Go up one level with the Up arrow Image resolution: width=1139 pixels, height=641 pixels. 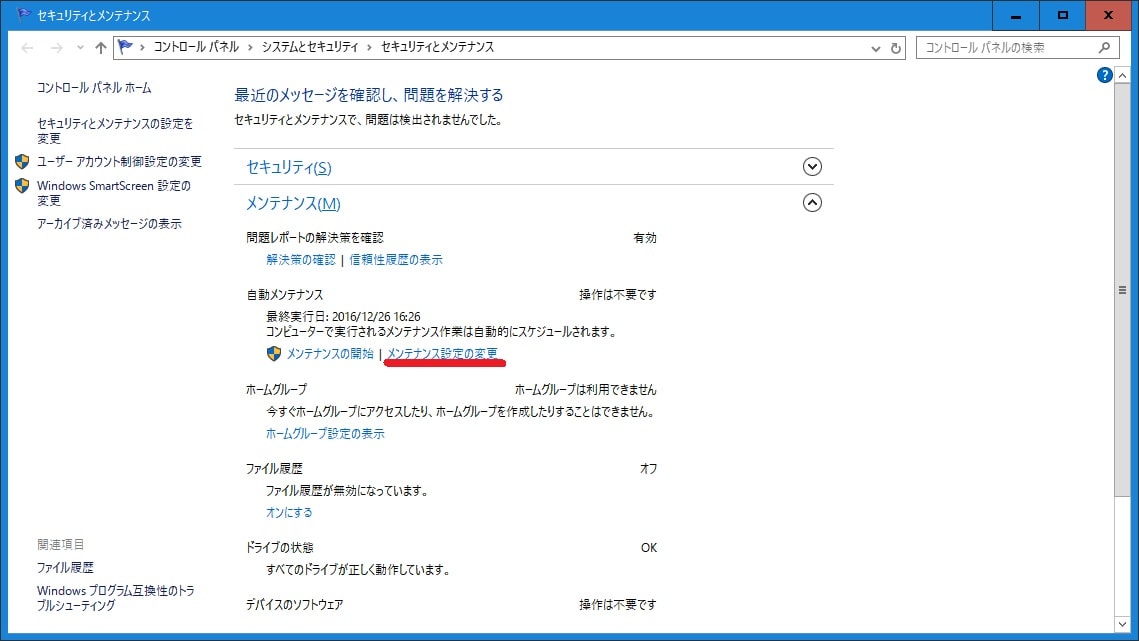(100, 48)
